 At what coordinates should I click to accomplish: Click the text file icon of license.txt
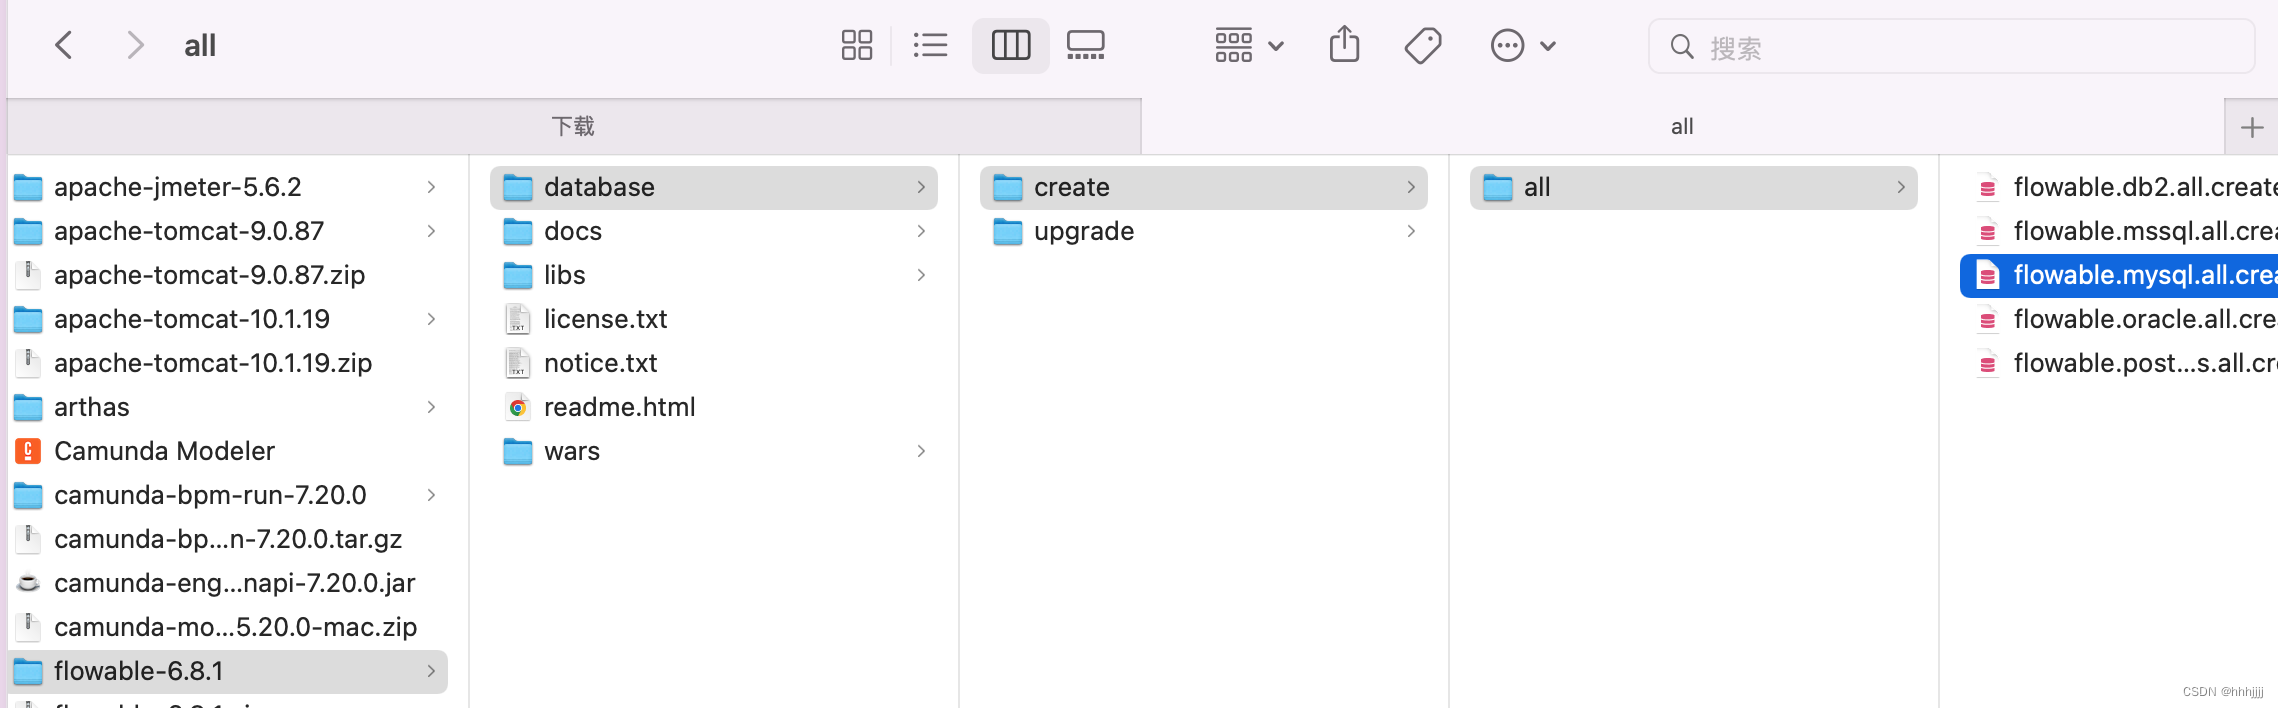[x=518, y=319]
